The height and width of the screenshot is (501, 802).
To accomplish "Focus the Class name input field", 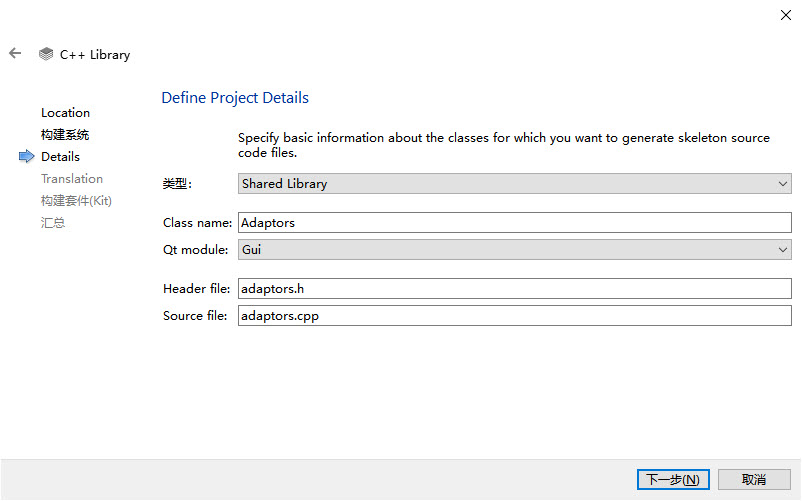I will 515,223.
